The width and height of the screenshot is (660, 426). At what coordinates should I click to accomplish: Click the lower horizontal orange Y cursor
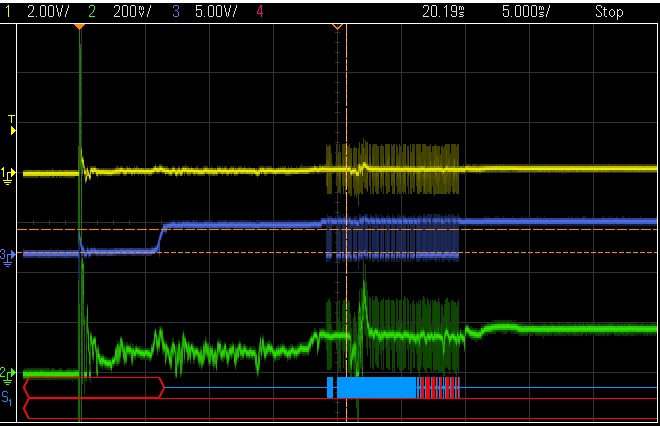coord(337,253)
